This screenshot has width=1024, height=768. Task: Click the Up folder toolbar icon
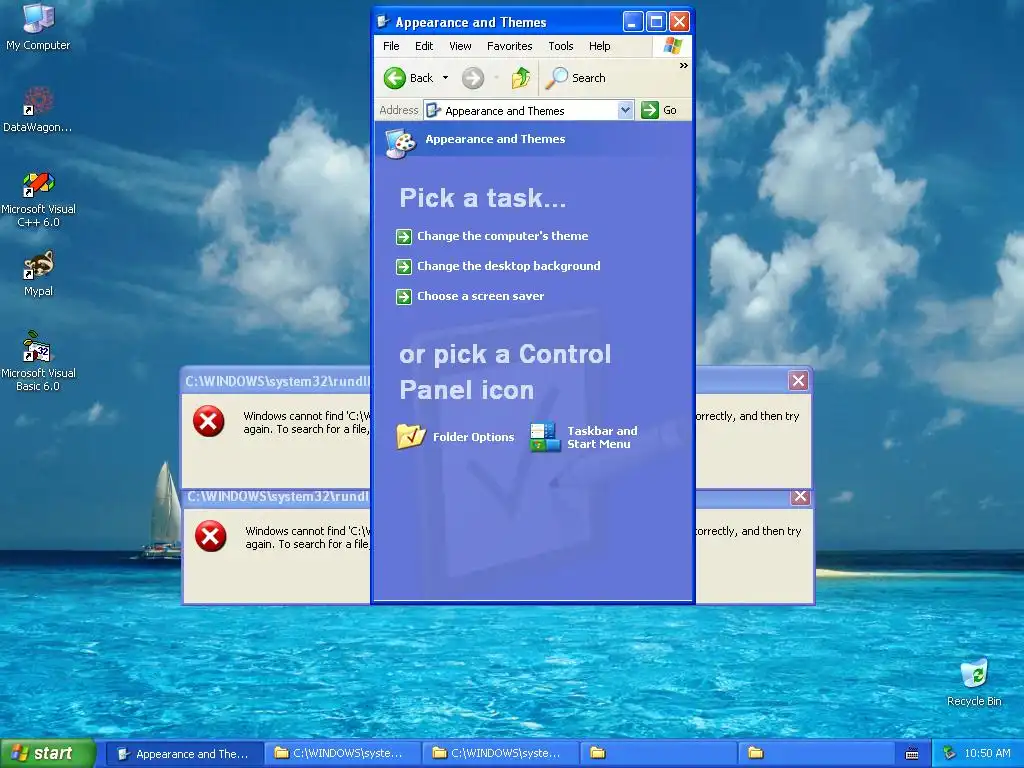520,78
